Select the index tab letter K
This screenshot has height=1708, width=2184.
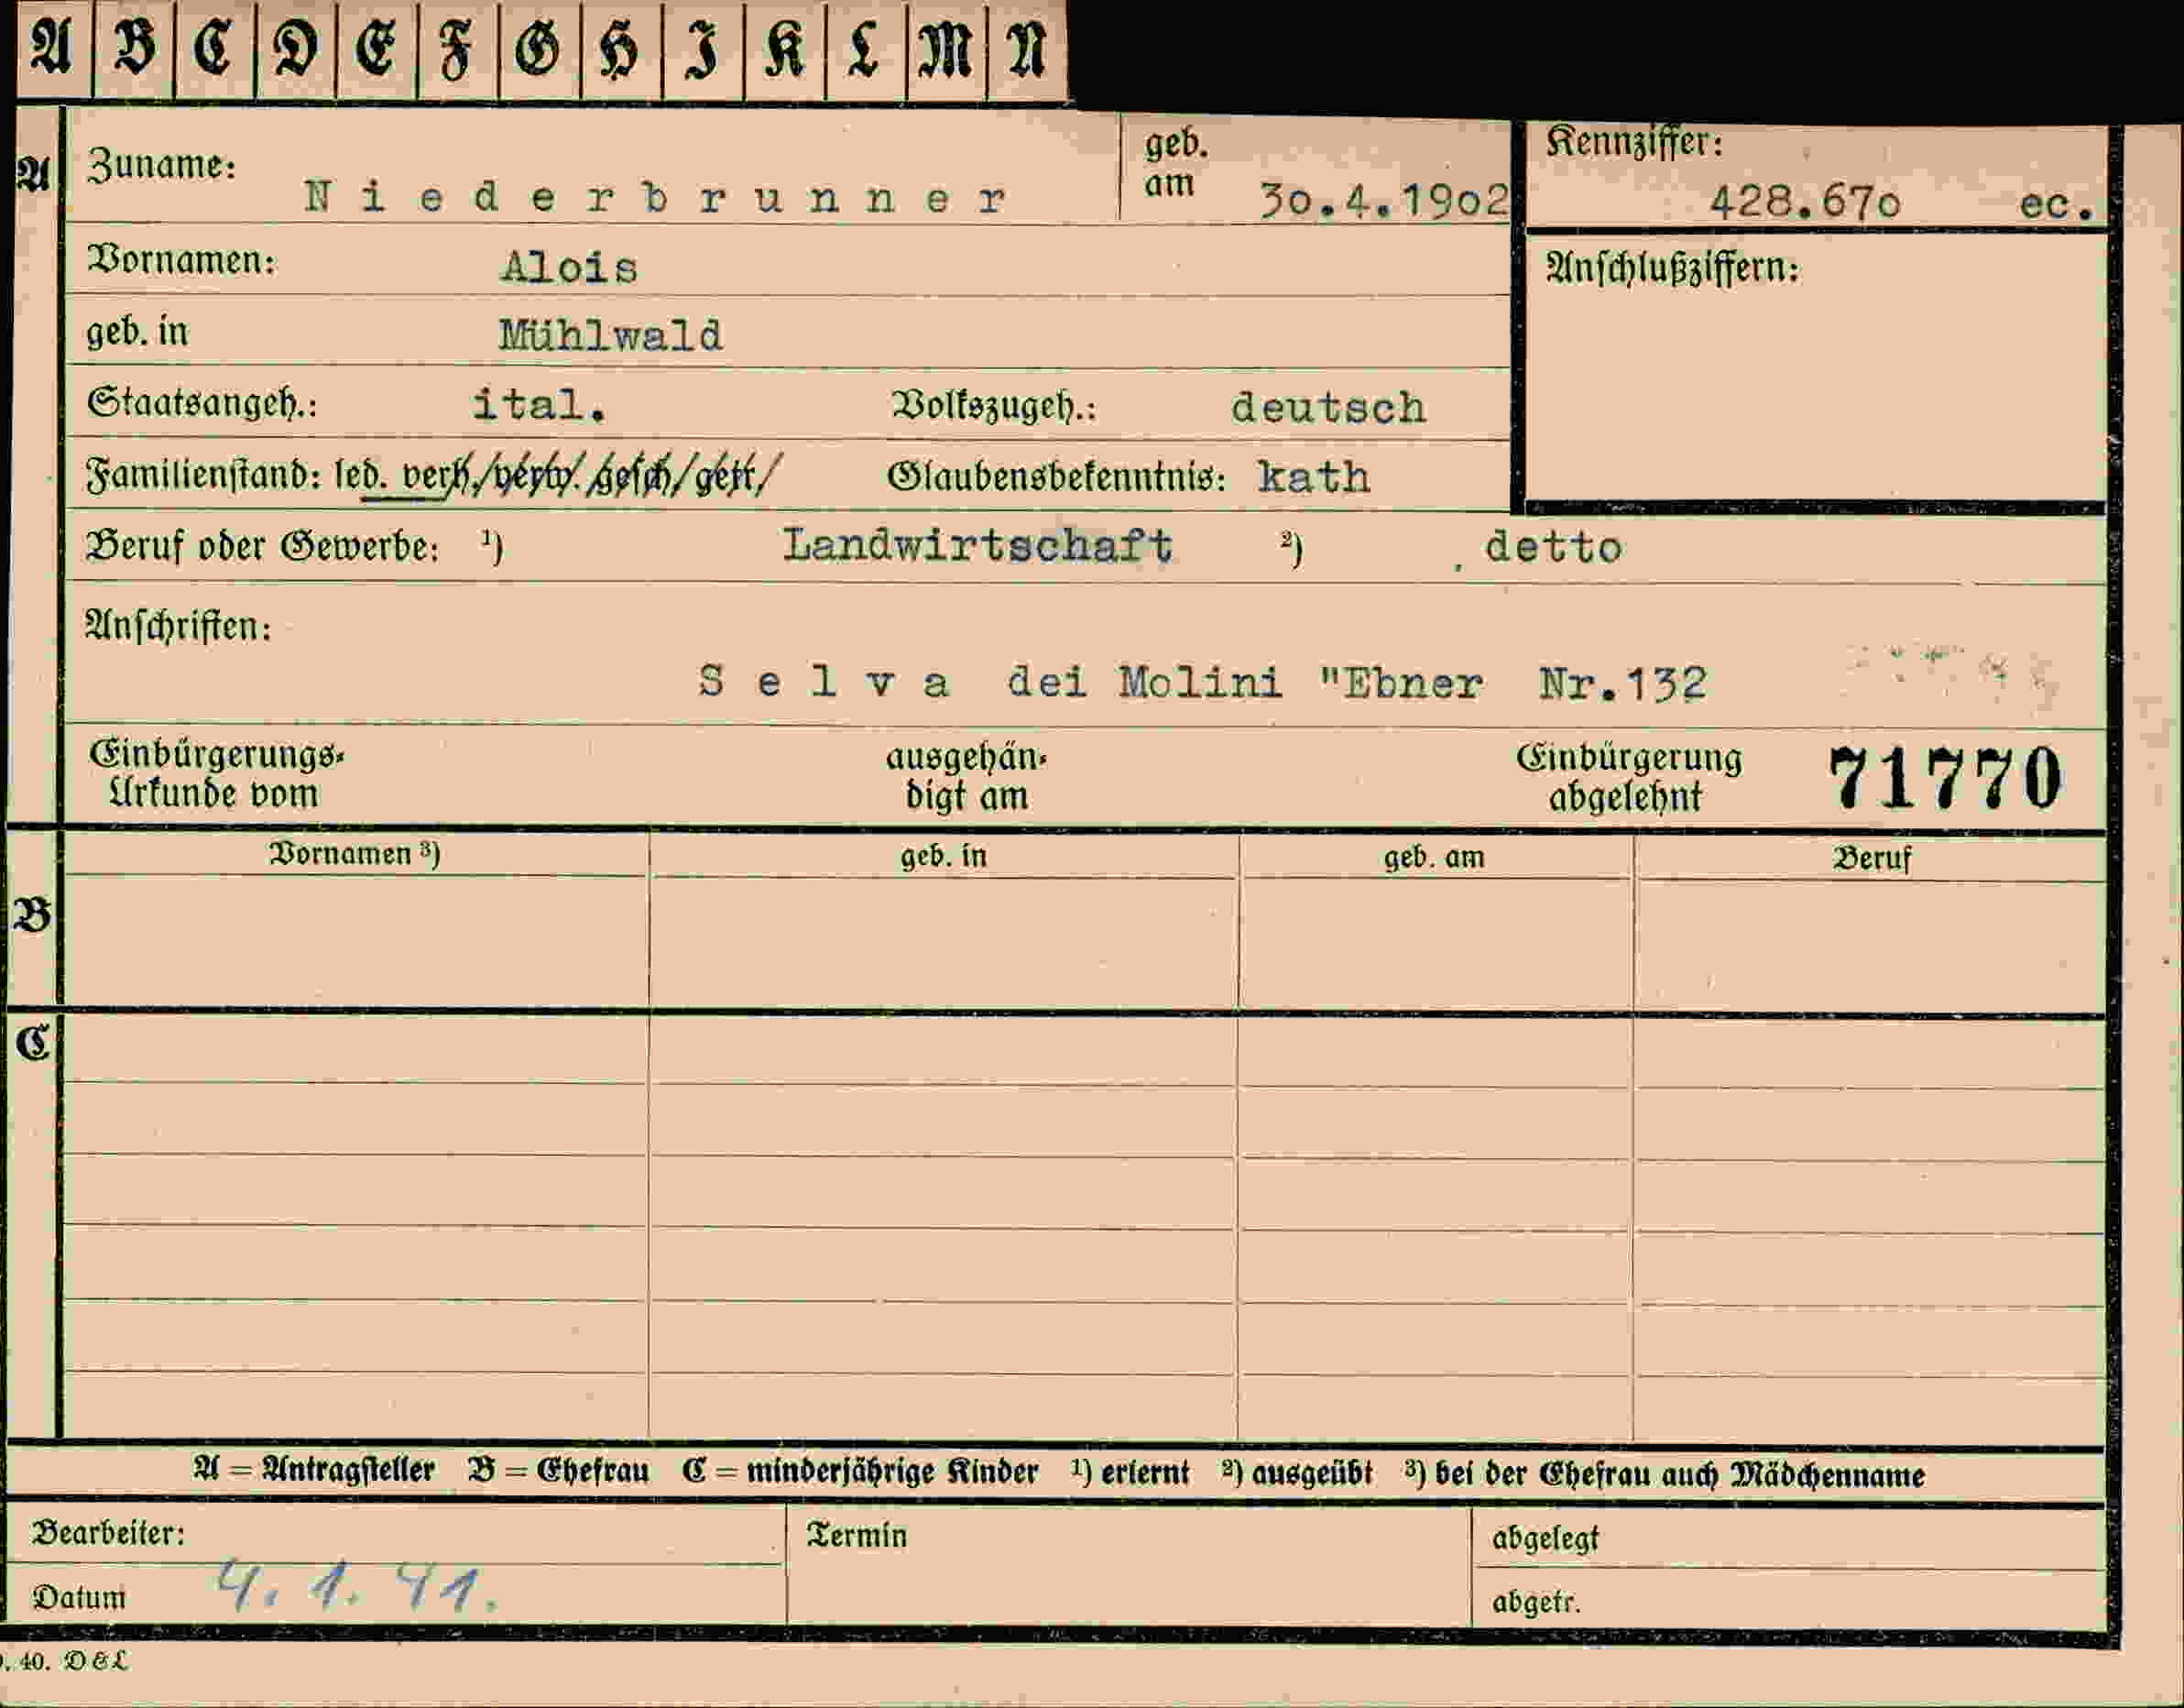pyautogui.click(x=785, y=48)
